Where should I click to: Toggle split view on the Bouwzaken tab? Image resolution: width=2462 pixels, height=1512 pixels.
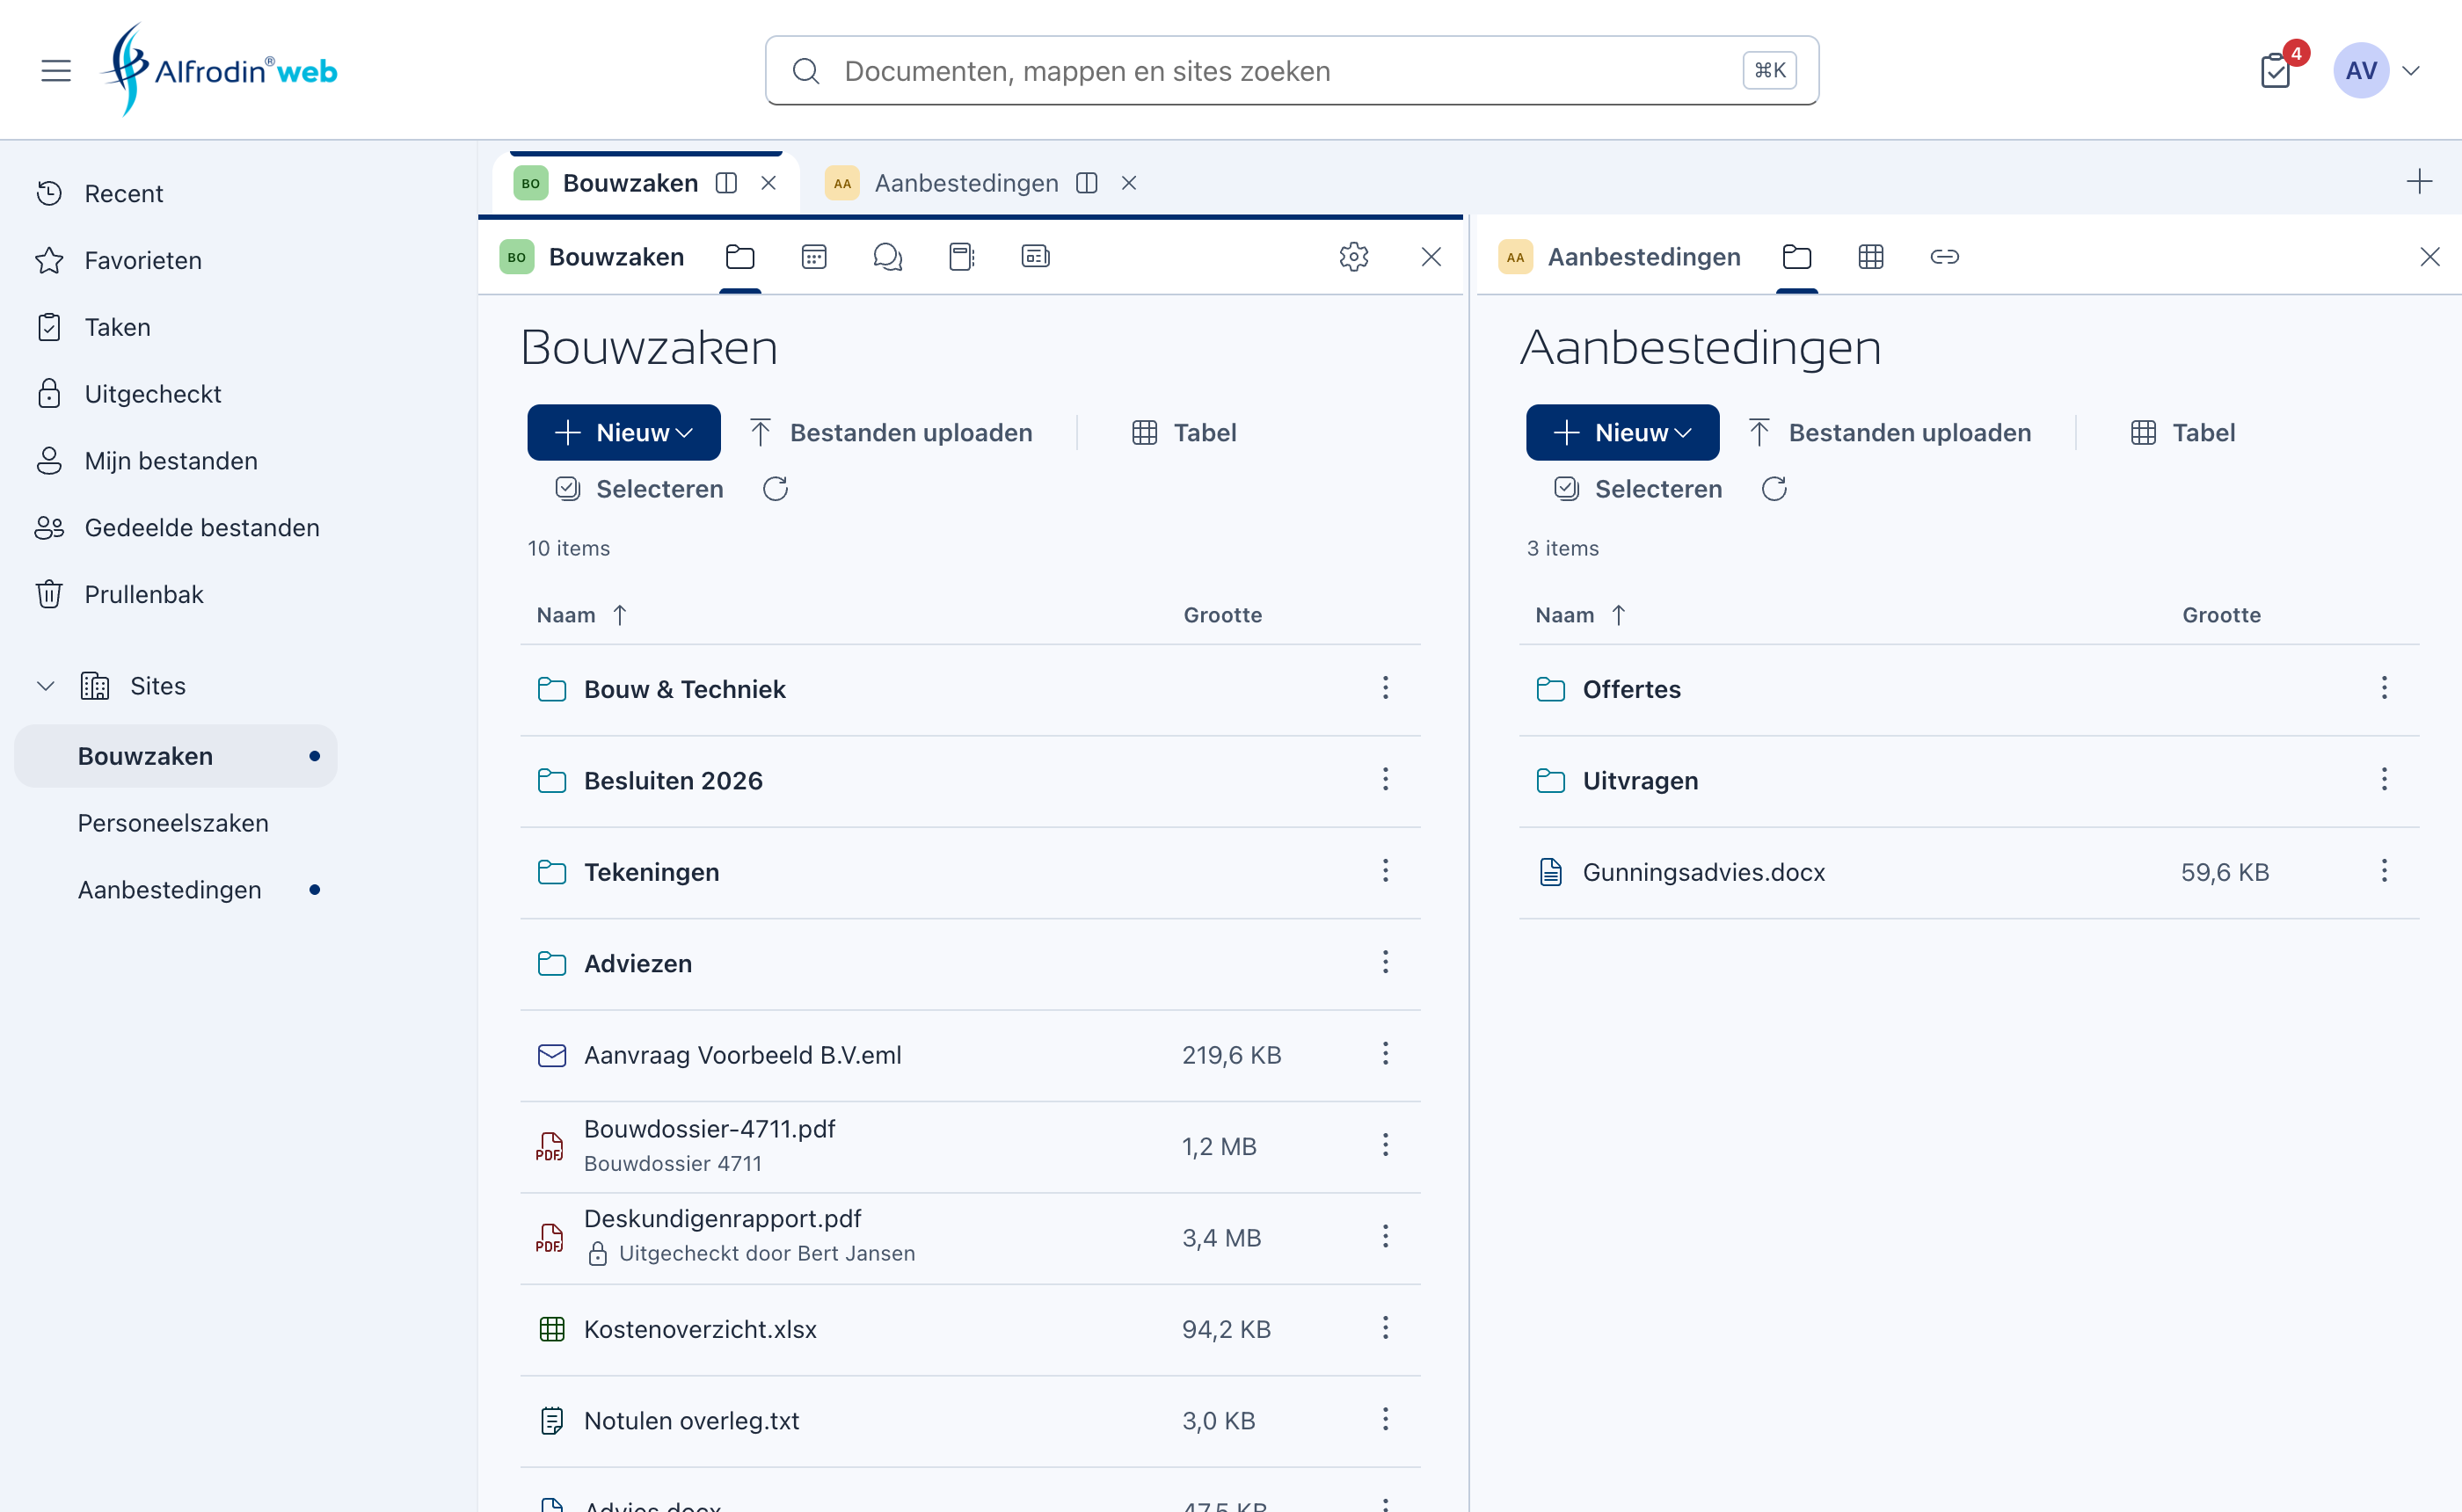point(727,183)
